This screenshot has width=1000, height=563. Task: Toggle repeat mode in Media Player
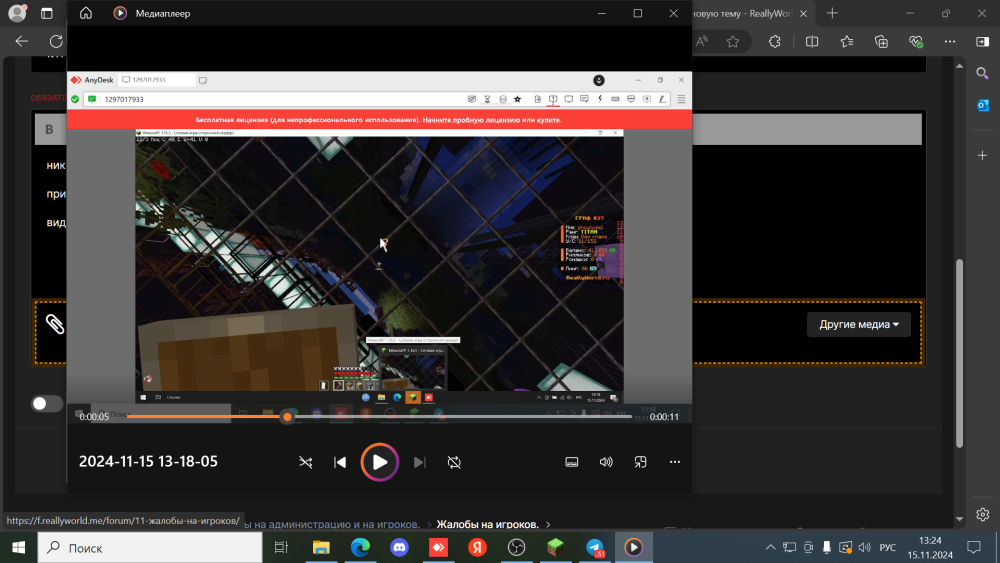[454, 462]
